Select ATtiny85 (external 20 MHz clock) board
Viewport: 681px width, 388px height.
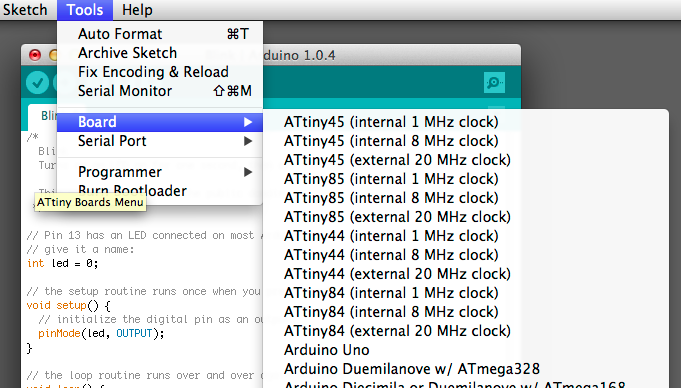tap(466, 217)
